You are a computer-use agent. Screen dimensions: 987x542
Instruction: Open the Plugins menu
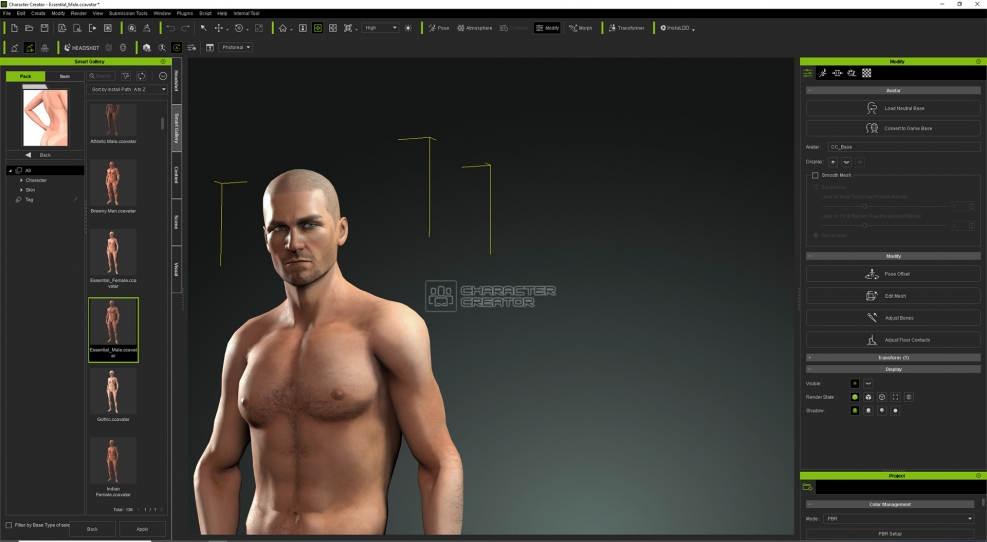[184, 13]
